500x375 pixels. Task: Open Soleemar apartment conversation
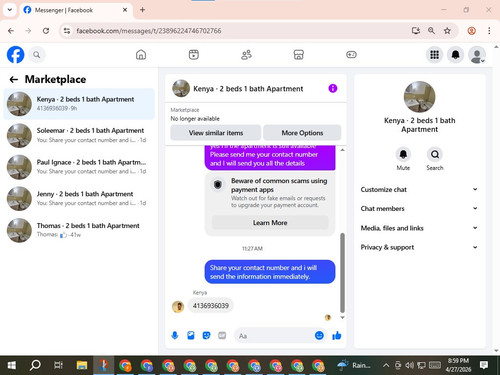[x=79, y=135]
